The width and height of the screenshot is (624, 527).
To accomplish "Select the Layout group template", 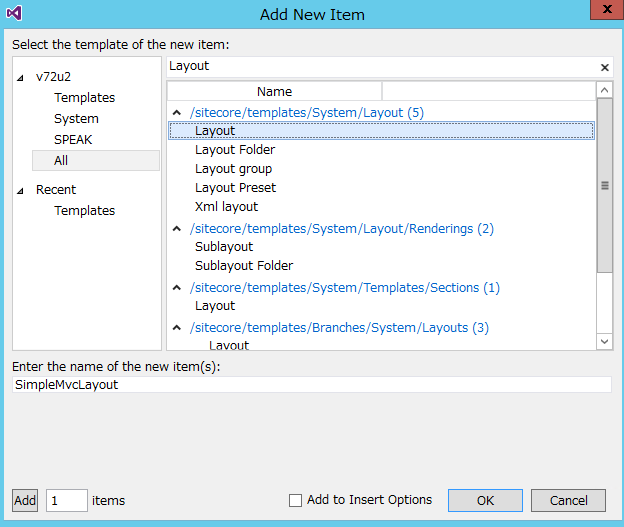I will pyautogui.click(x=233, y=169).
